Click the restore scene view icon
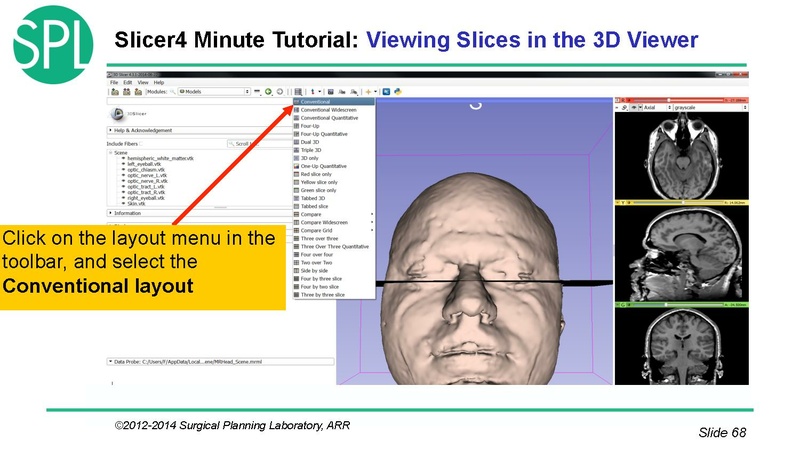The image size is (800, 450). [x=354, y=92]
